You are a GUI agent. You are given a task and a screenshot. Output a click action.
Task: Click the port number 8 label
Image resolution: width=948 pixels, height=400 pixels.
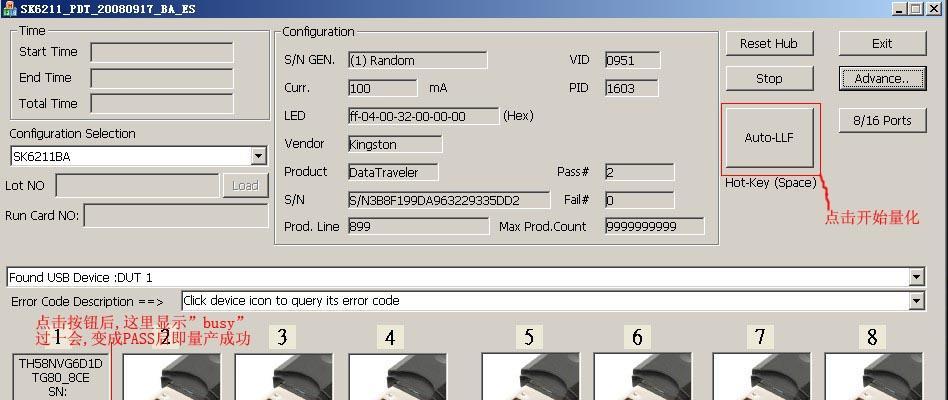[x=872, y=337]
